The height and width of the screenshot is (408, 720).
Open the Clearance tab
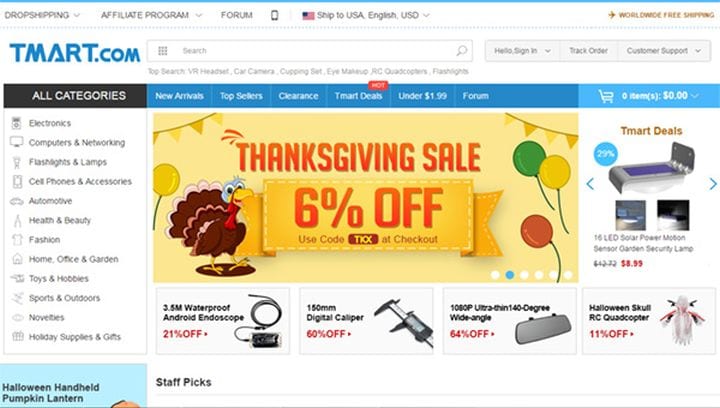[x=298, y=96]
